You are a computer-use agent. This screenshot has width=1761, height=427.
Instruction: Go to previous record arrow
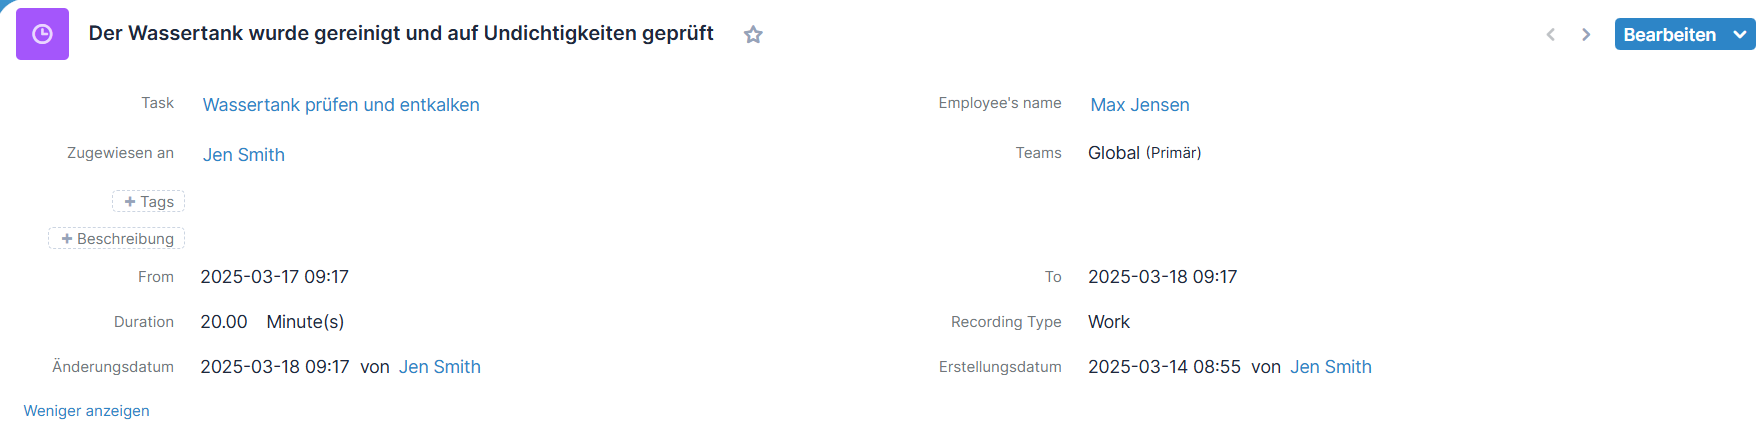1551,35
